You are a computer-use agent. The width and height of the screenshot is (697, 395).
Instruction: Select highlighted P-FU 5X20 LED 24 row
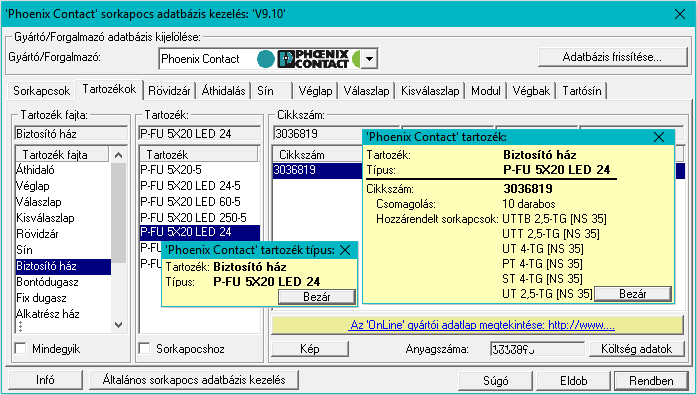[x=200, y=232]
